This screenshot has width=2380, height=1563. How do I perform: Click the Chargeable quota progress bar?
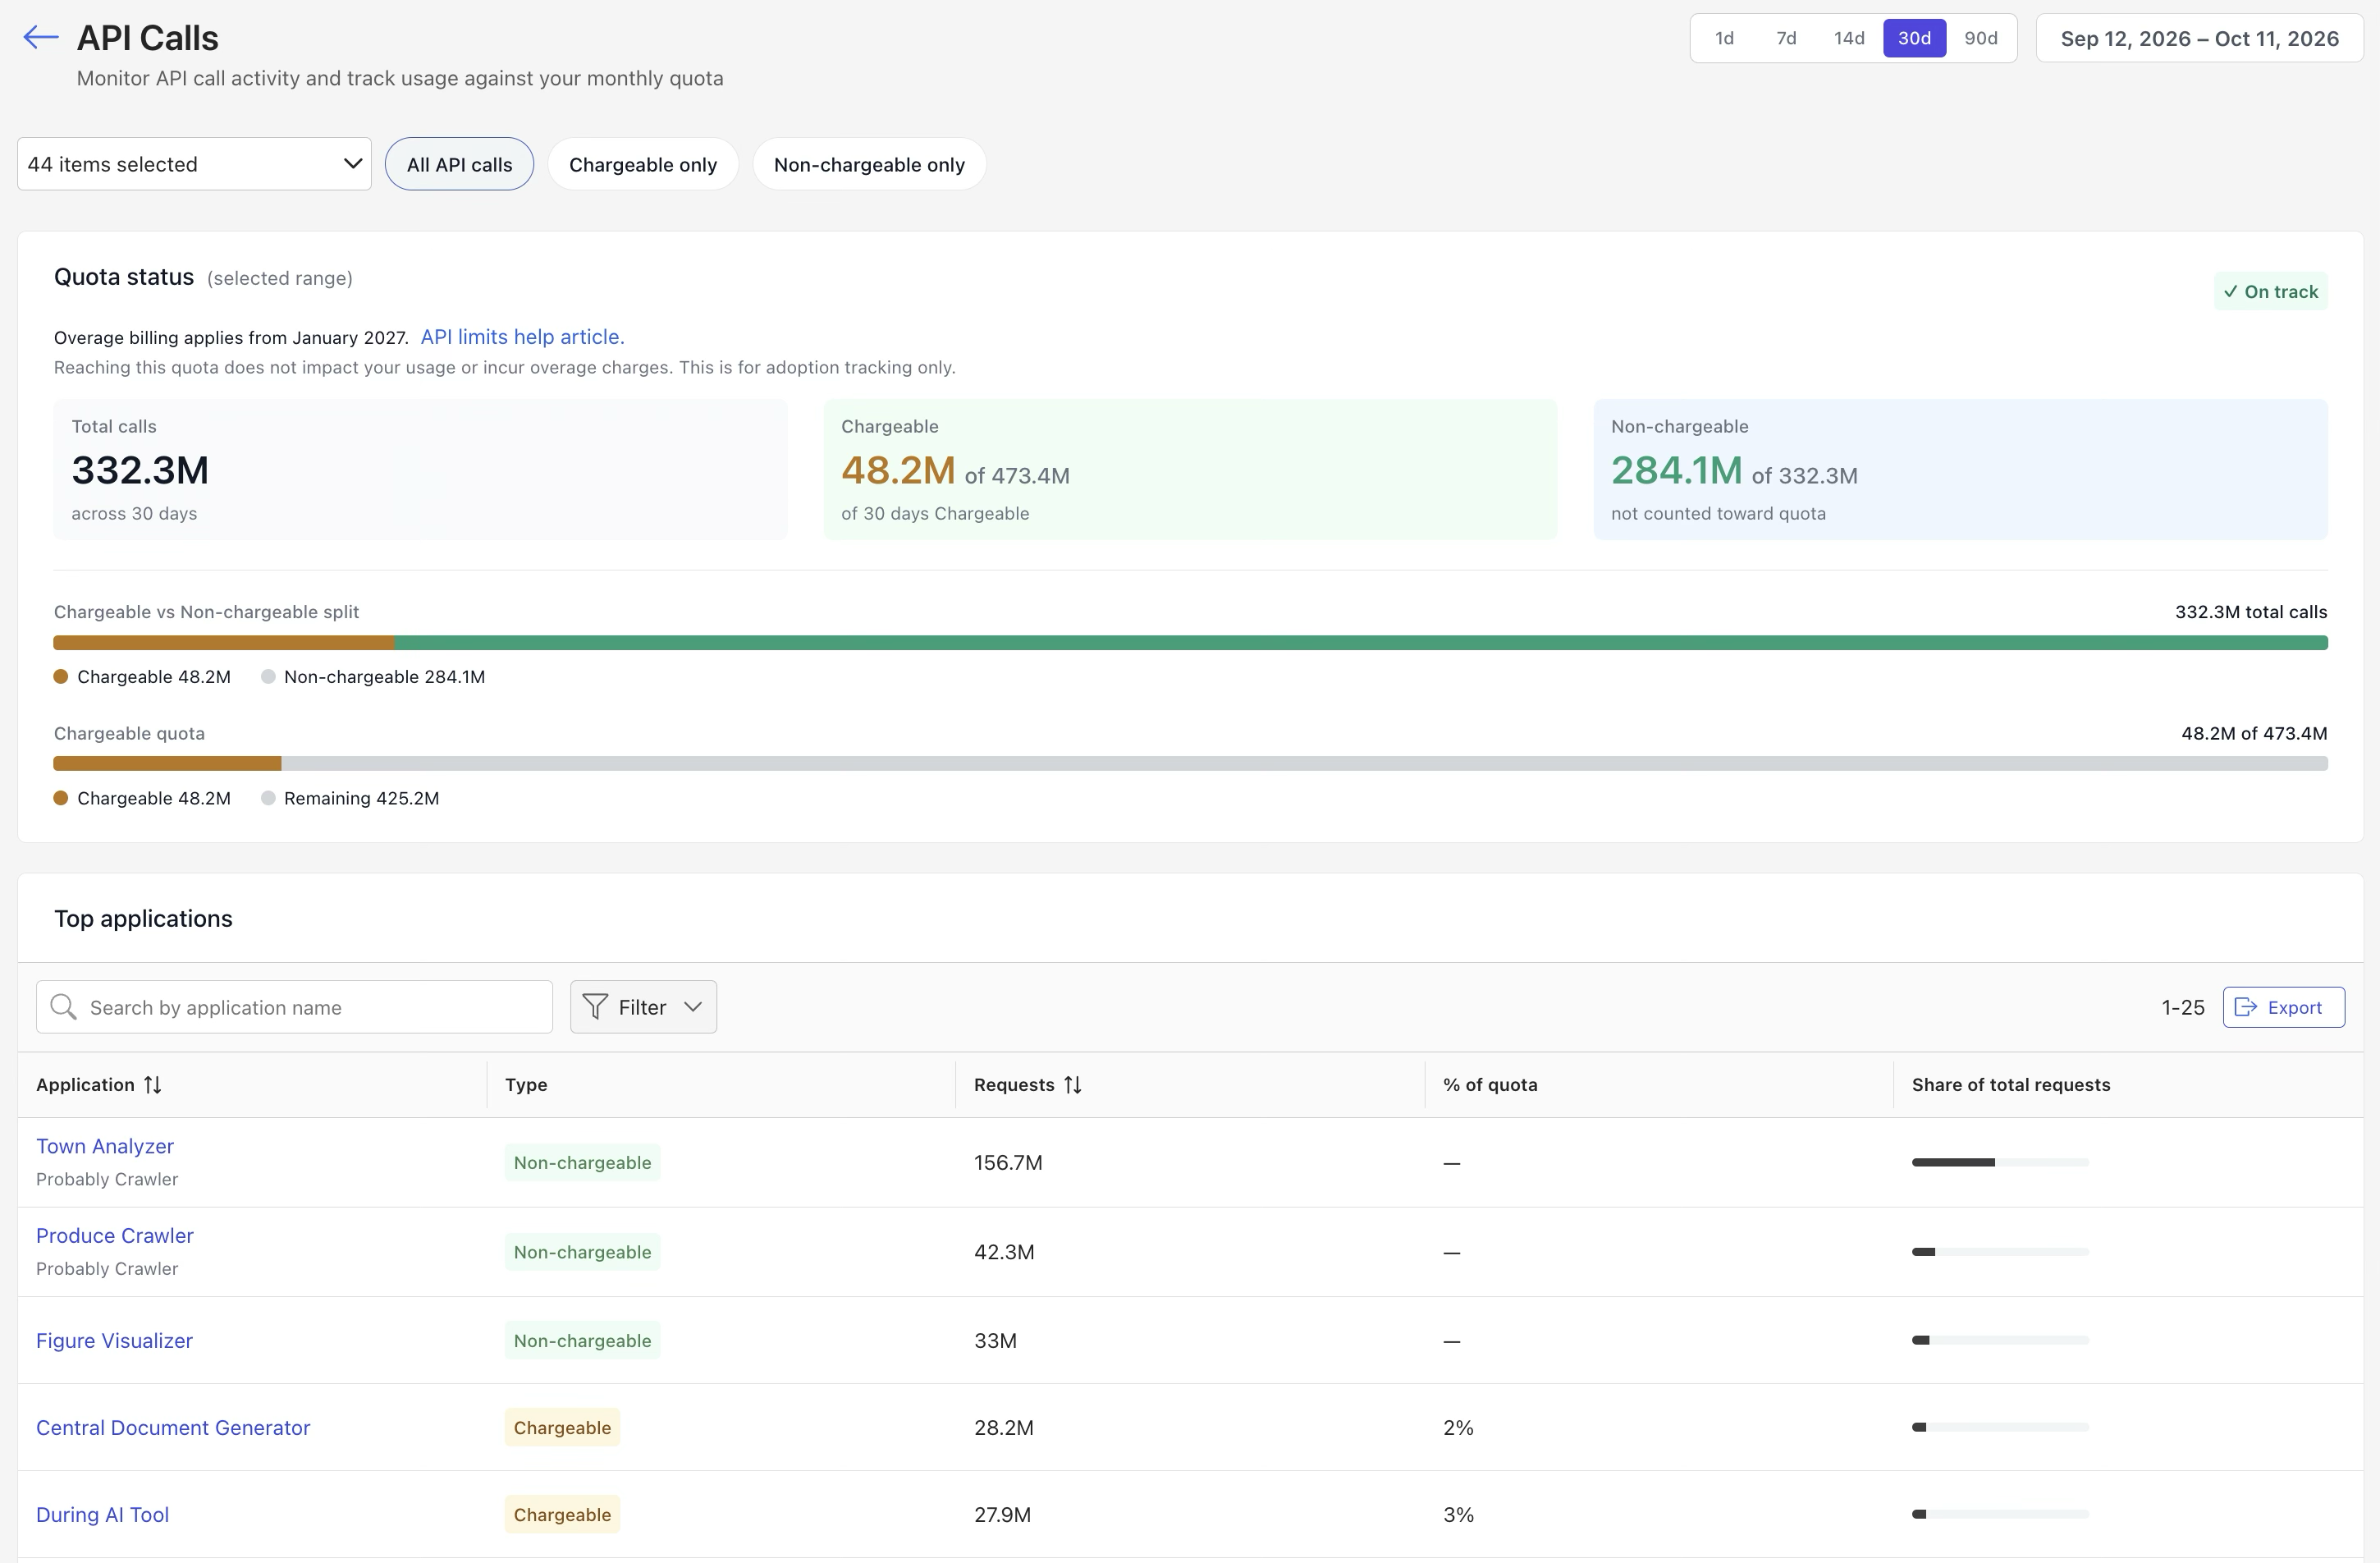(1190, 763)
